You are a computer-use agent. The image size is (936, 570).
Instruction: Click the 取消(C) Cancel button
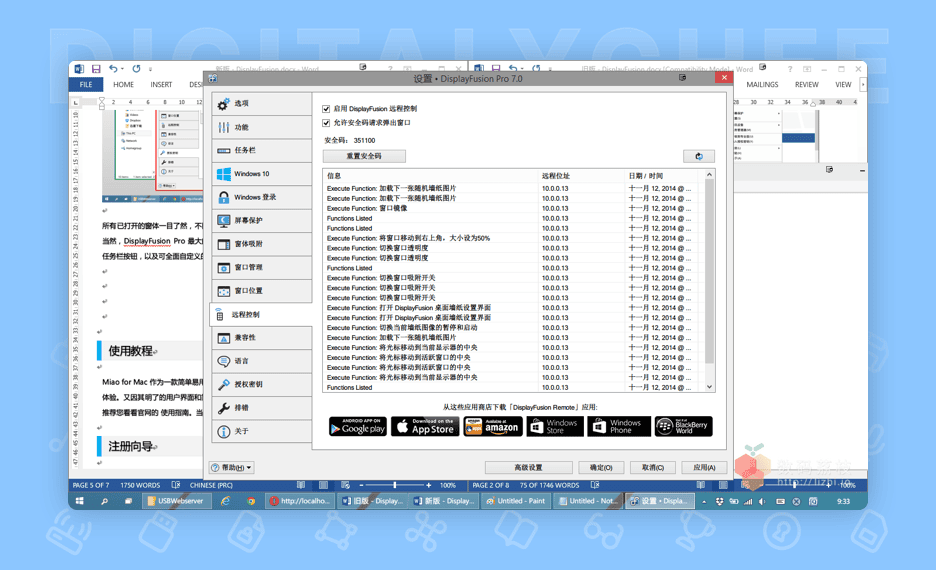(652, 467)
